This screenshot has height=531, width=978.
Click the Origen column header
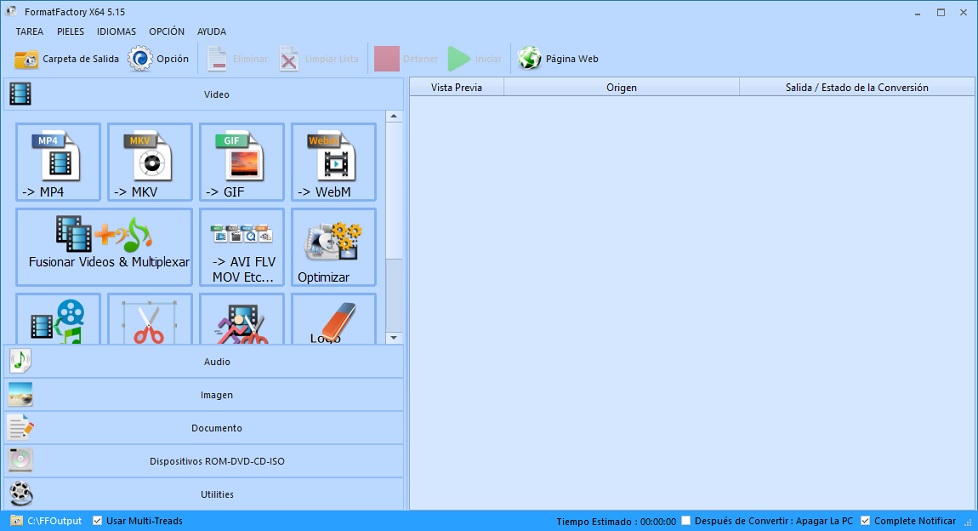click(x=621, y=87)
